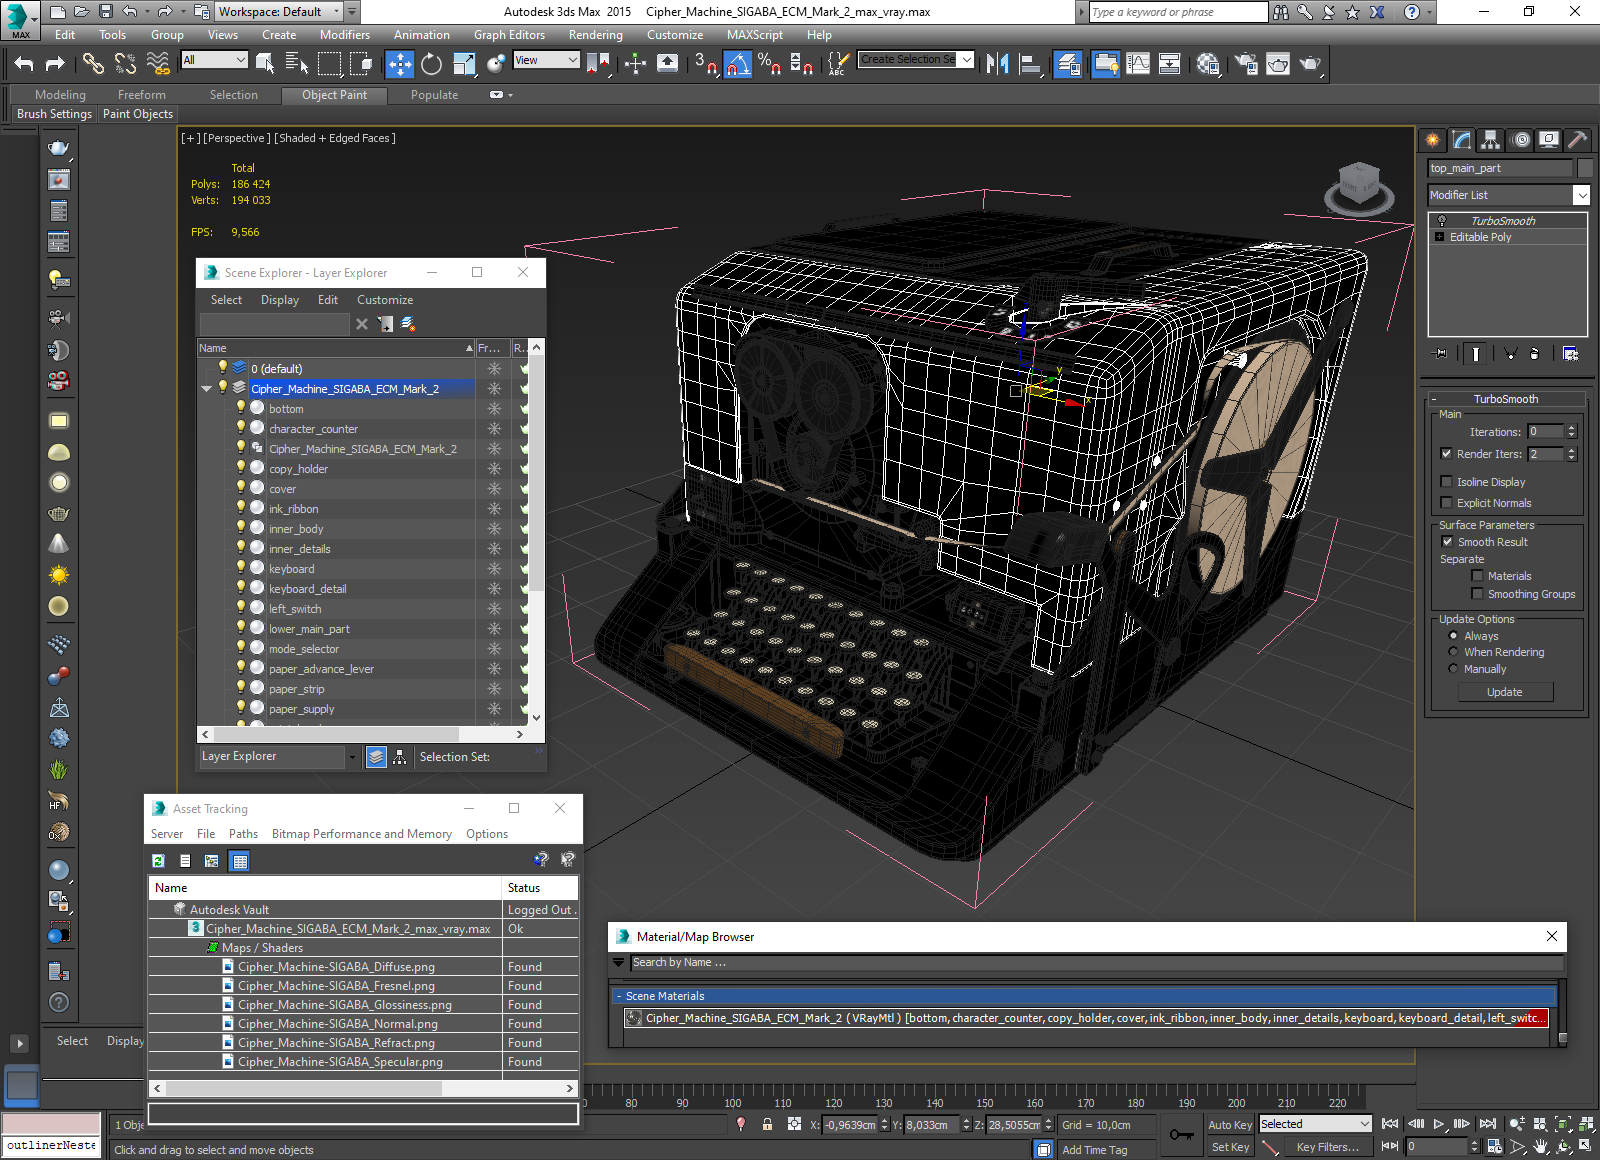Screen dimensions: 1600x1160
Task: Open the reference coordinate View dropdown
Action: pos(546,60)
